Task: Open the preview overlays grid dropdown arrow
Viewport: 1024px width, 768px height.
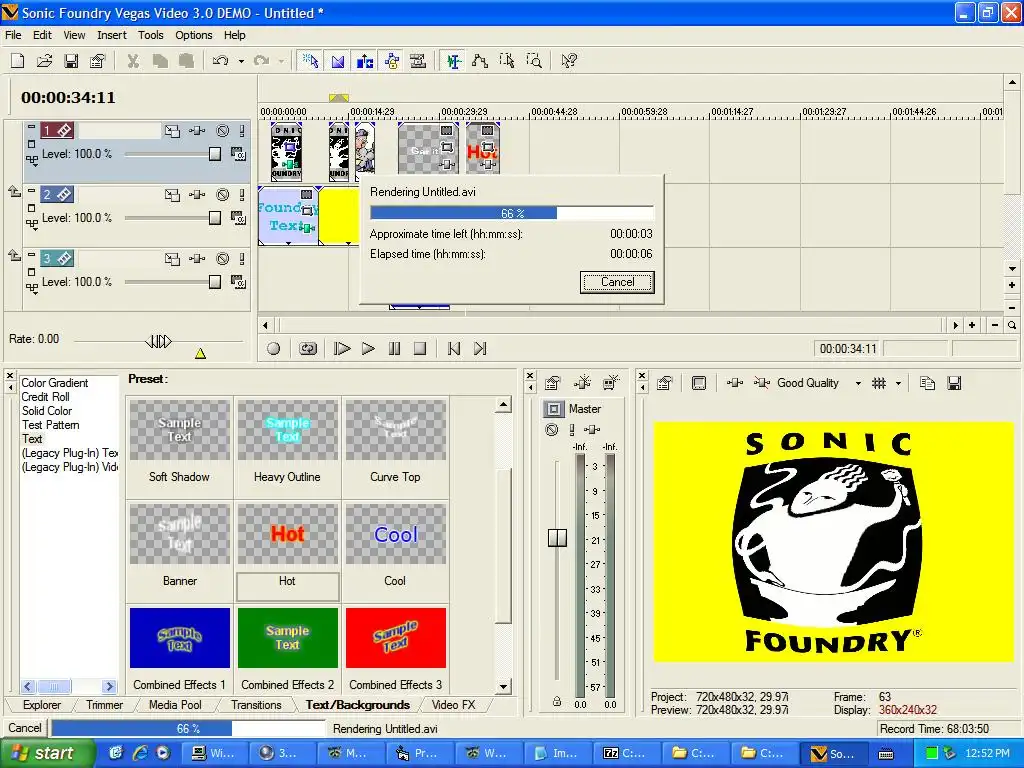Action: point(899,383)
